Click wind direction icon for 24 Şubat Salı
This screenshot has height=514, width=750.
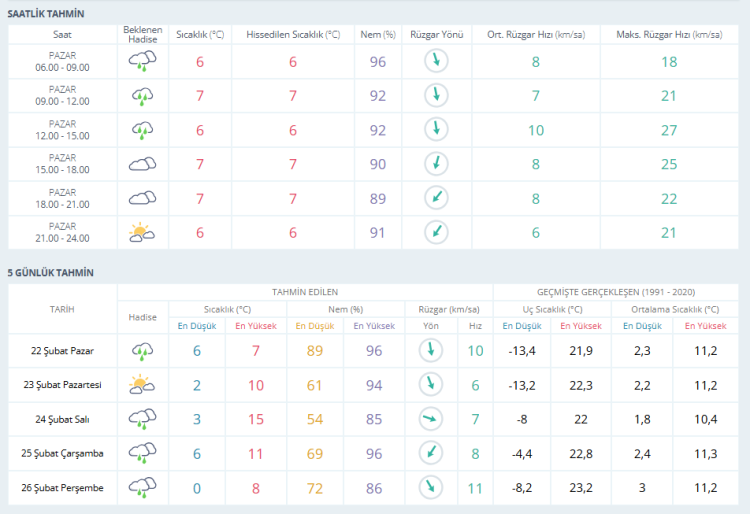431,418
